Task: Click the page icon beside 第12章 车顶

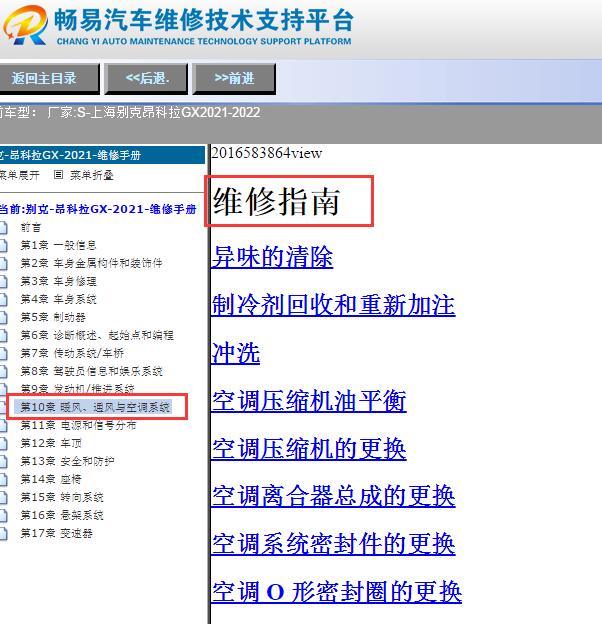Action: [x=3, y=443]
